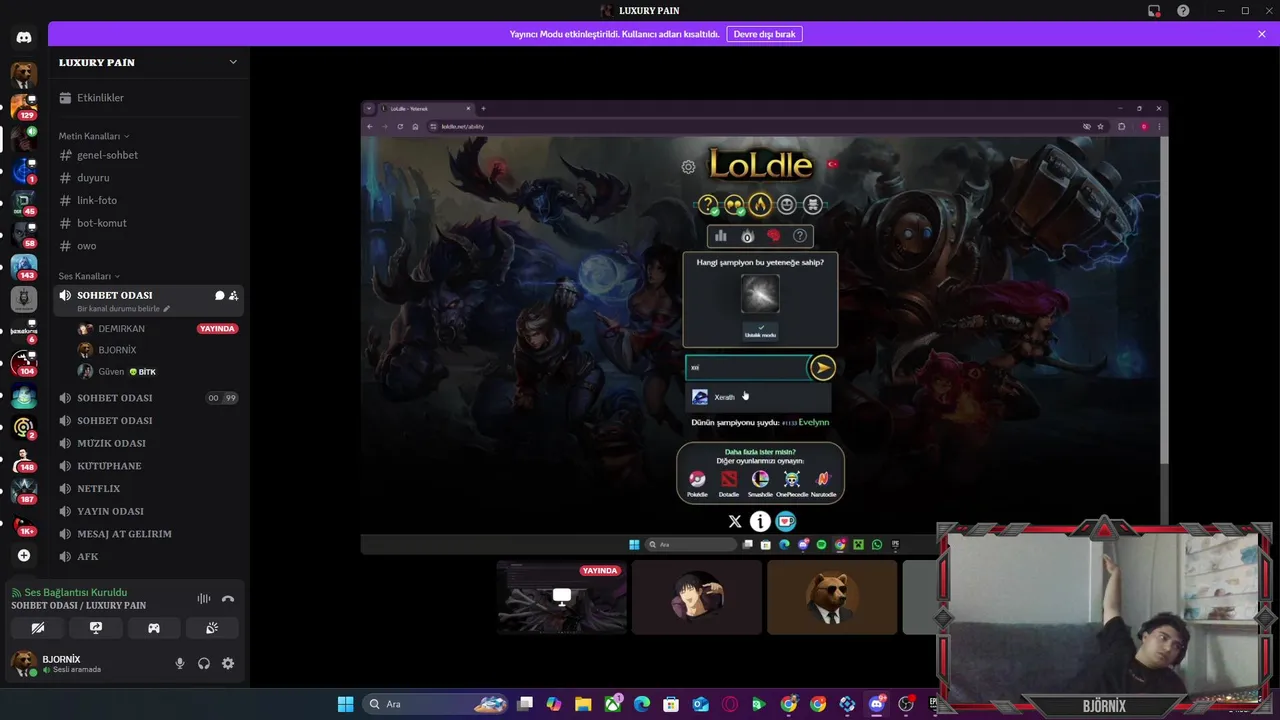Submit guess with golden arrow button
Viewport: 1280px width, 720px height.
822,368
